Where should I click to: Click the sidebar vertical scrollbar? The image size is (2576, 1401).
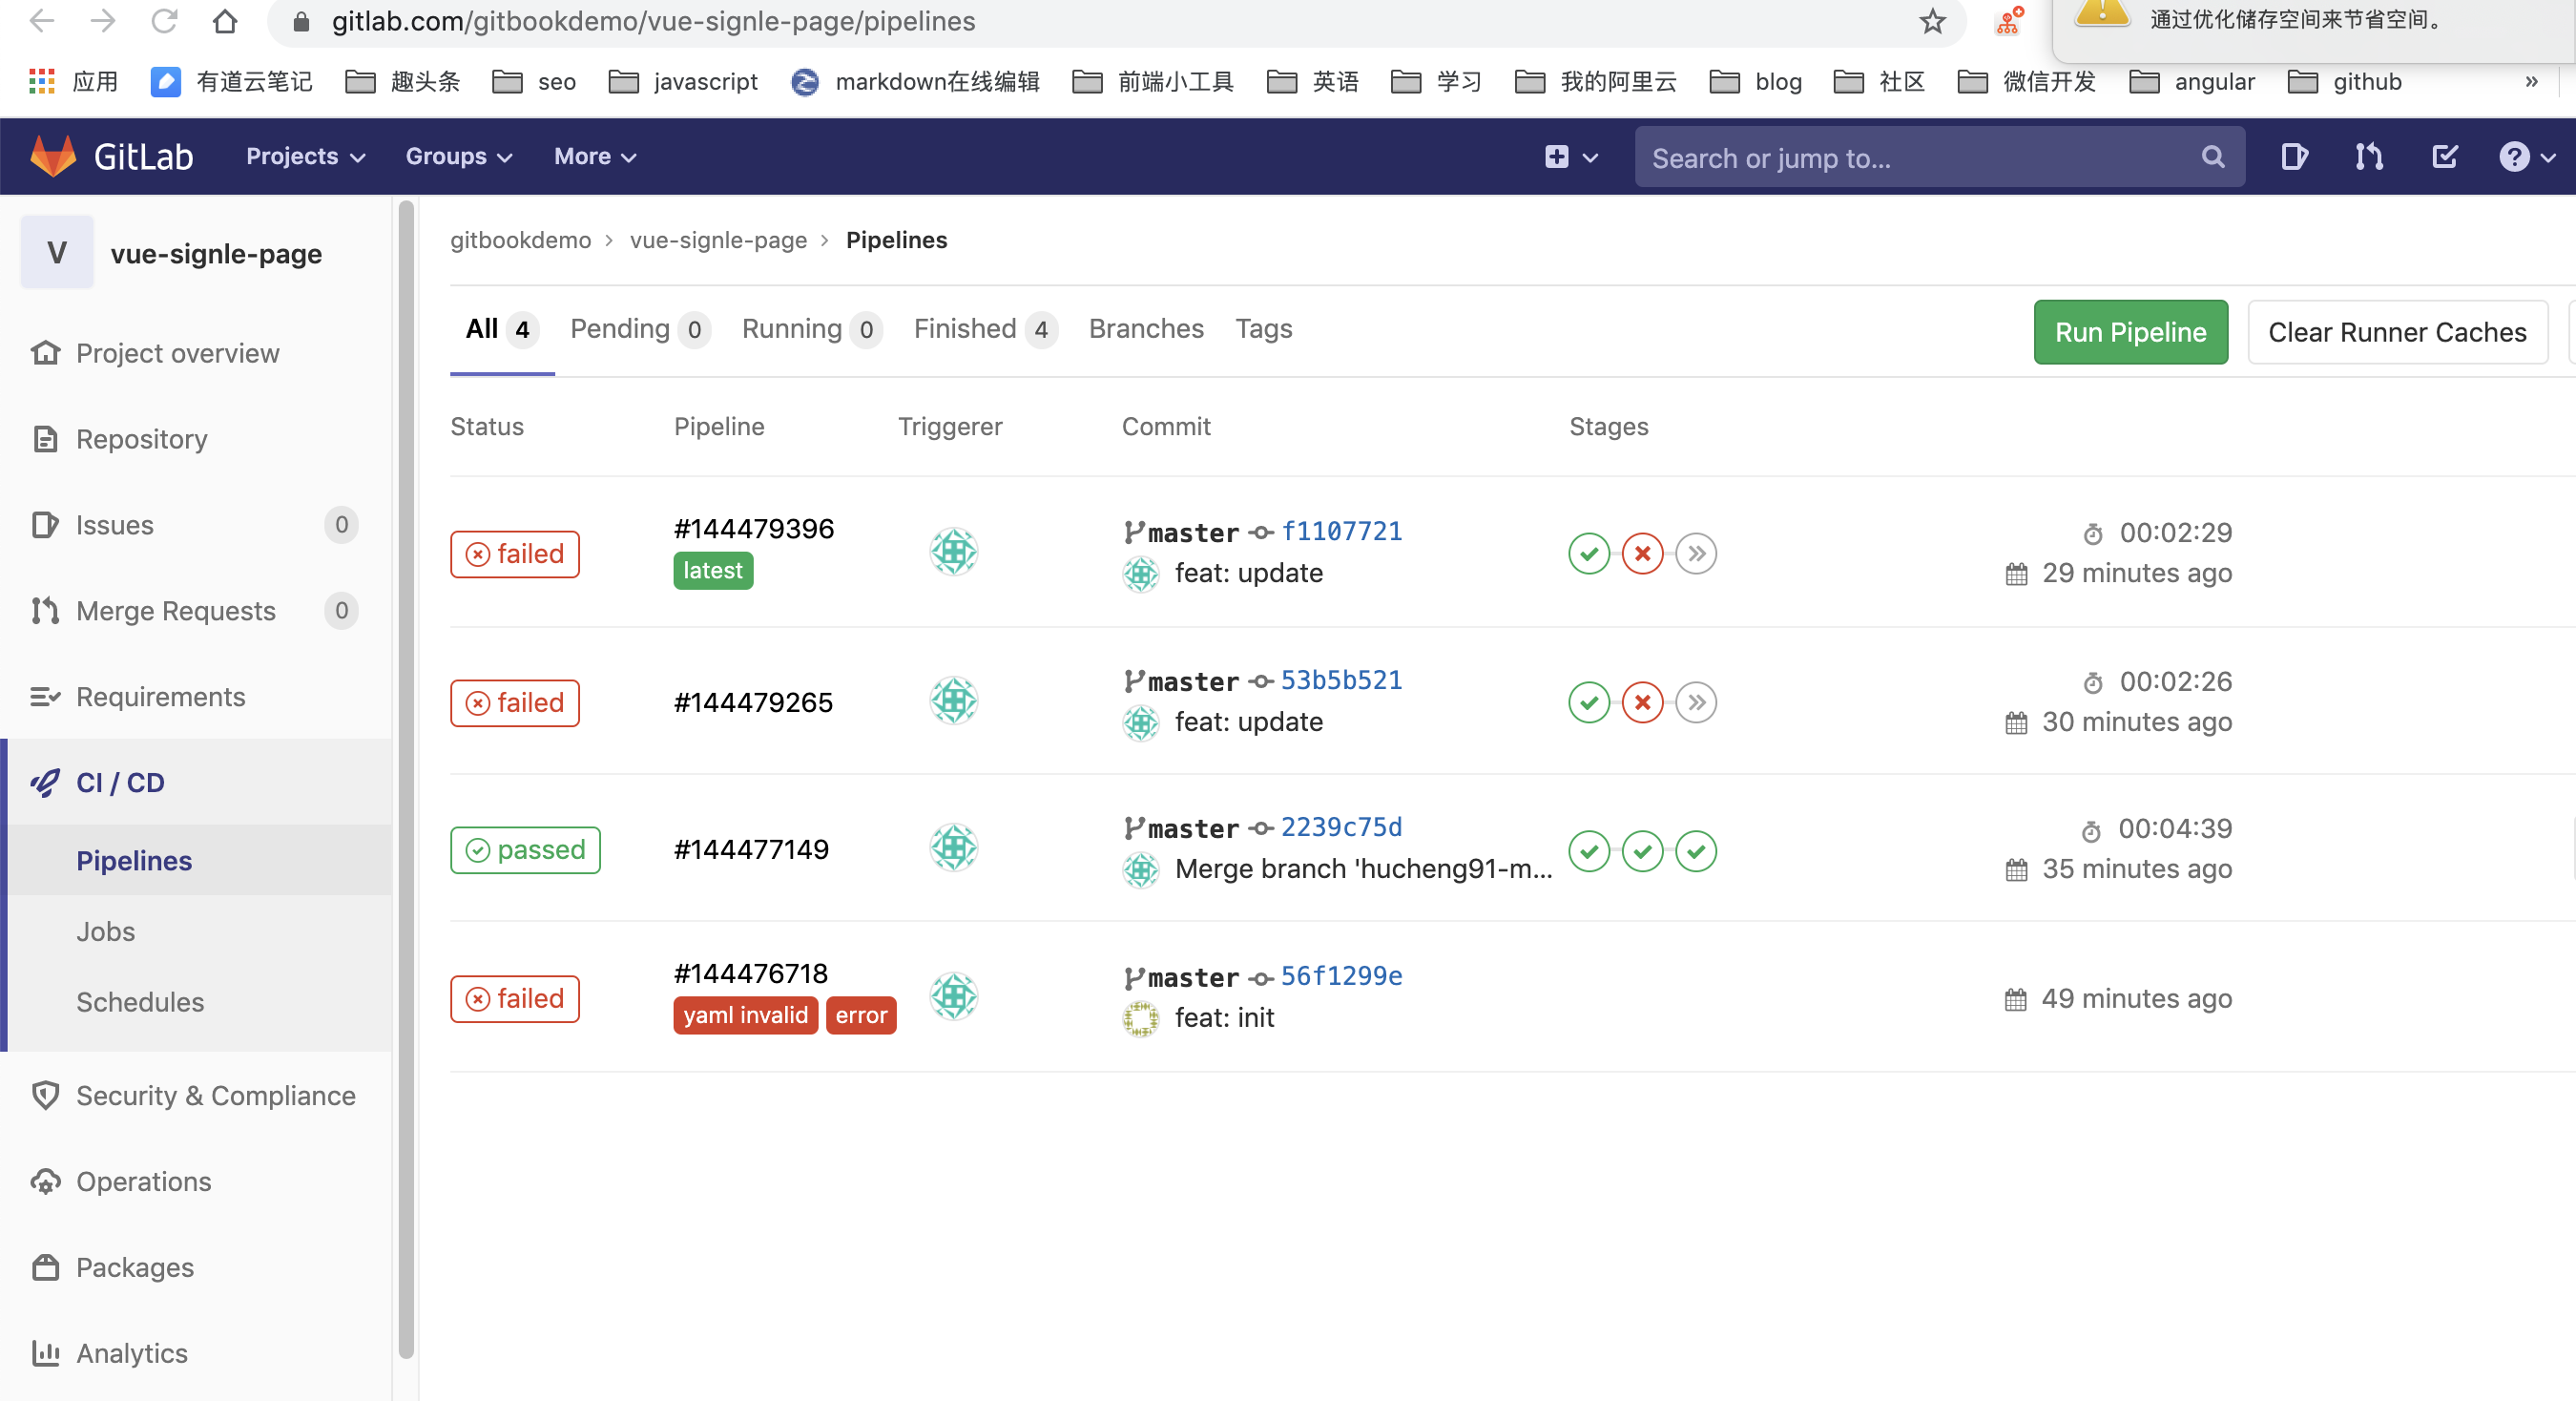(x=405, y=780)
